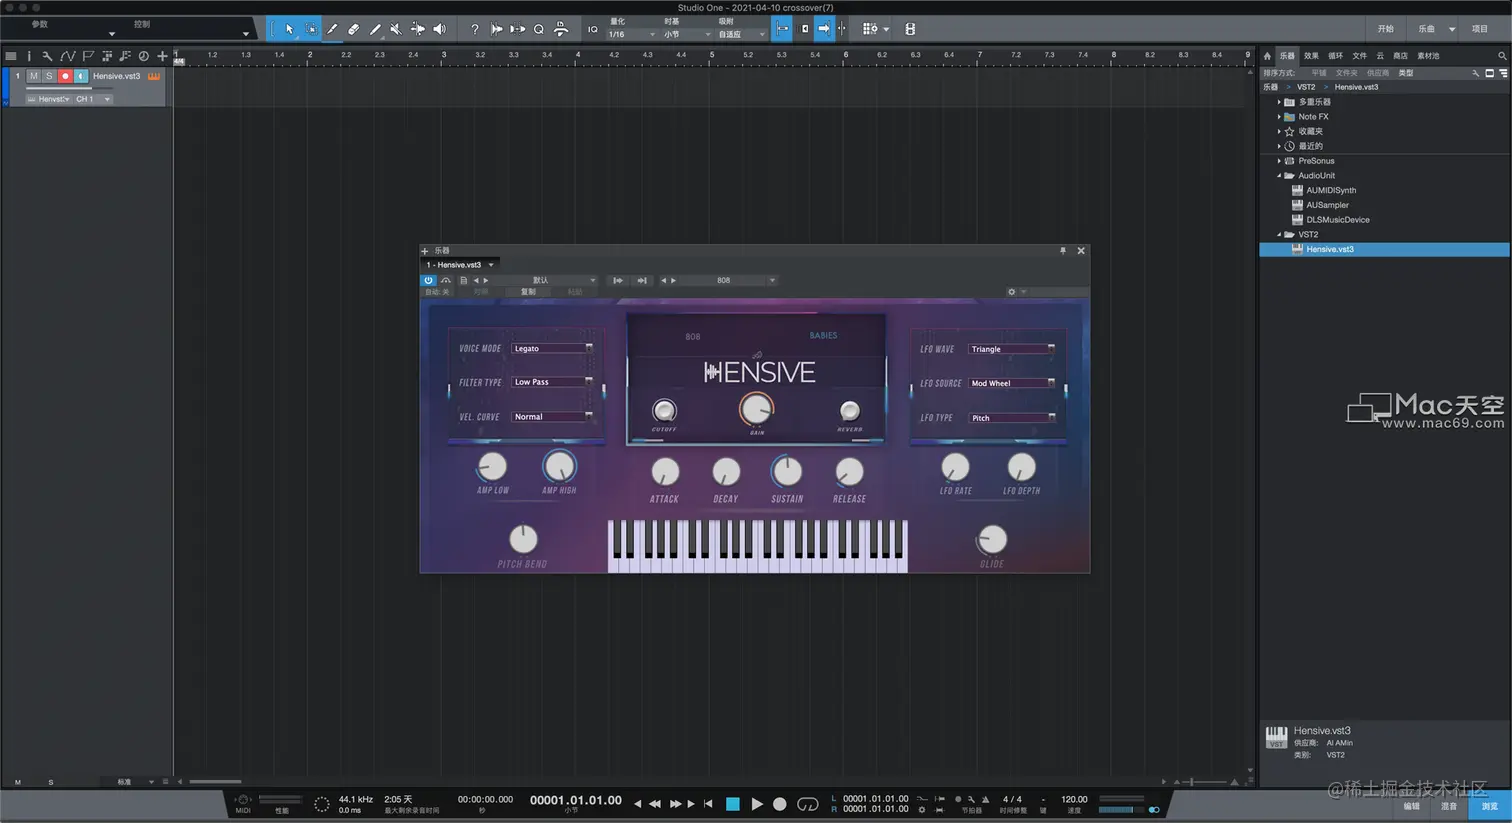Toggle snap to grid button
This screenshot has height=823, width=1512.
coord(782,29)
